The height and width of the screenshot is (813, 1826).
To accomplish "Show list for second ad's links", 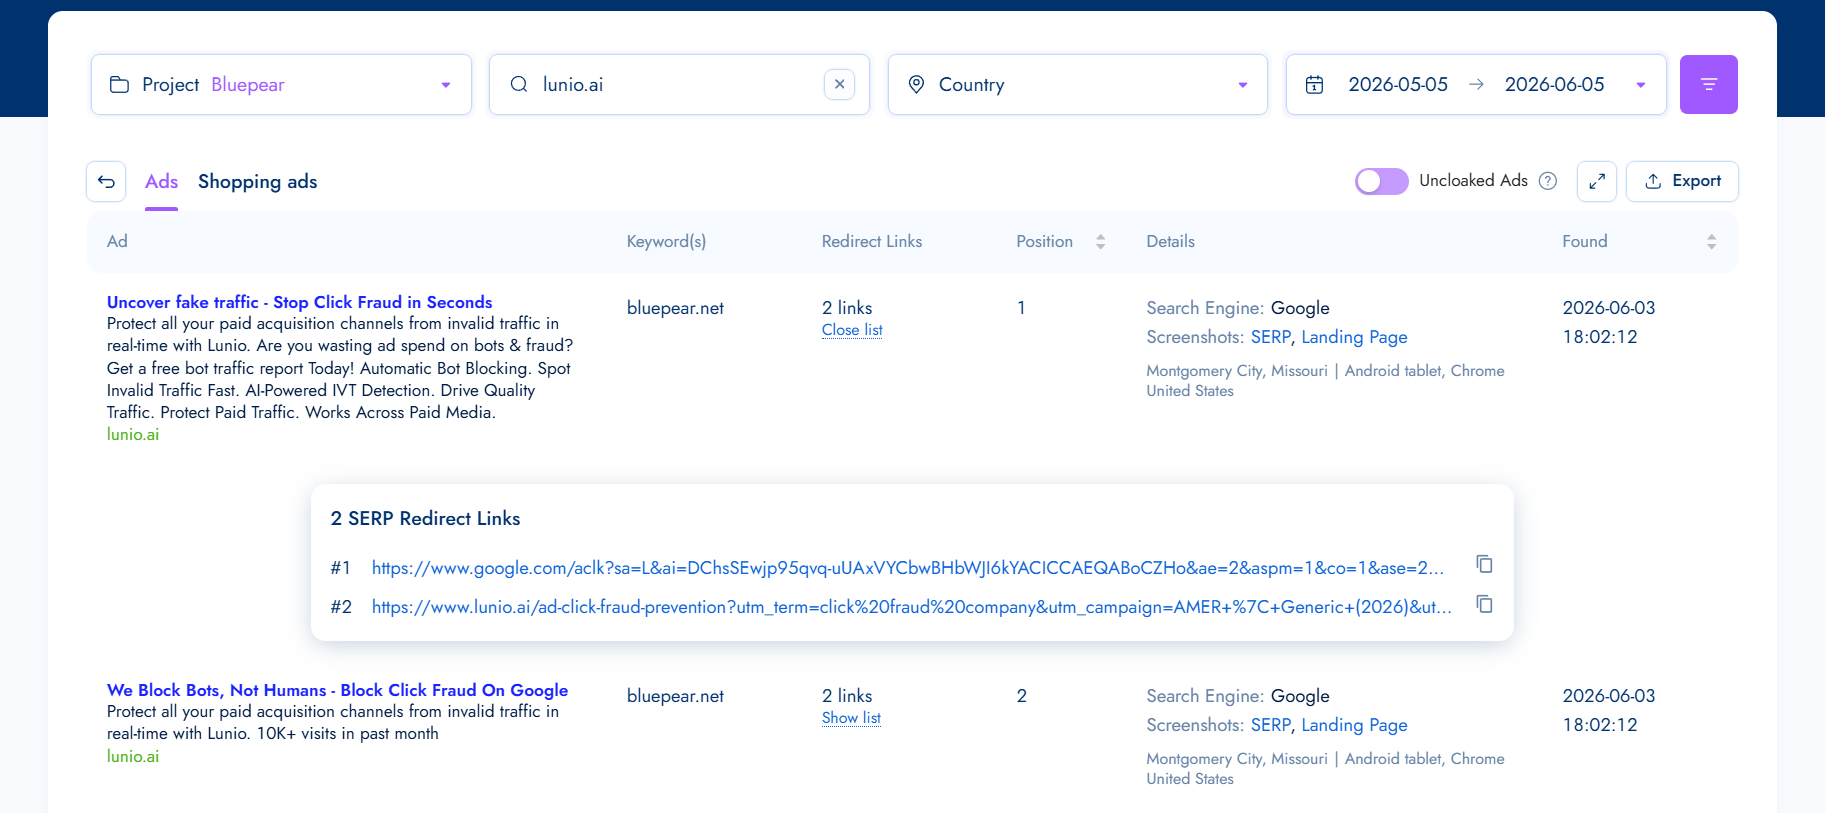I will coord(851,718).
